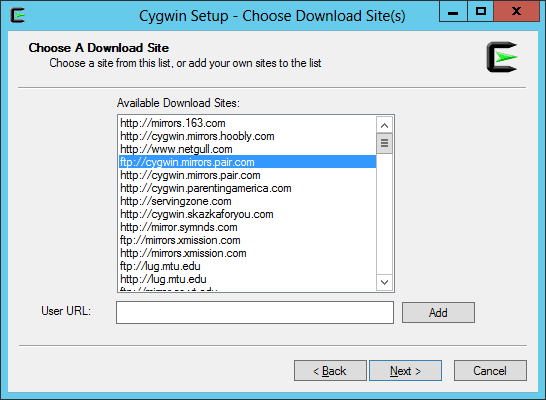Image resolution: width=546 pixels, height=400 pixels.
Task: Select http://lug.mtu.edu
Action: coord(247,279)
